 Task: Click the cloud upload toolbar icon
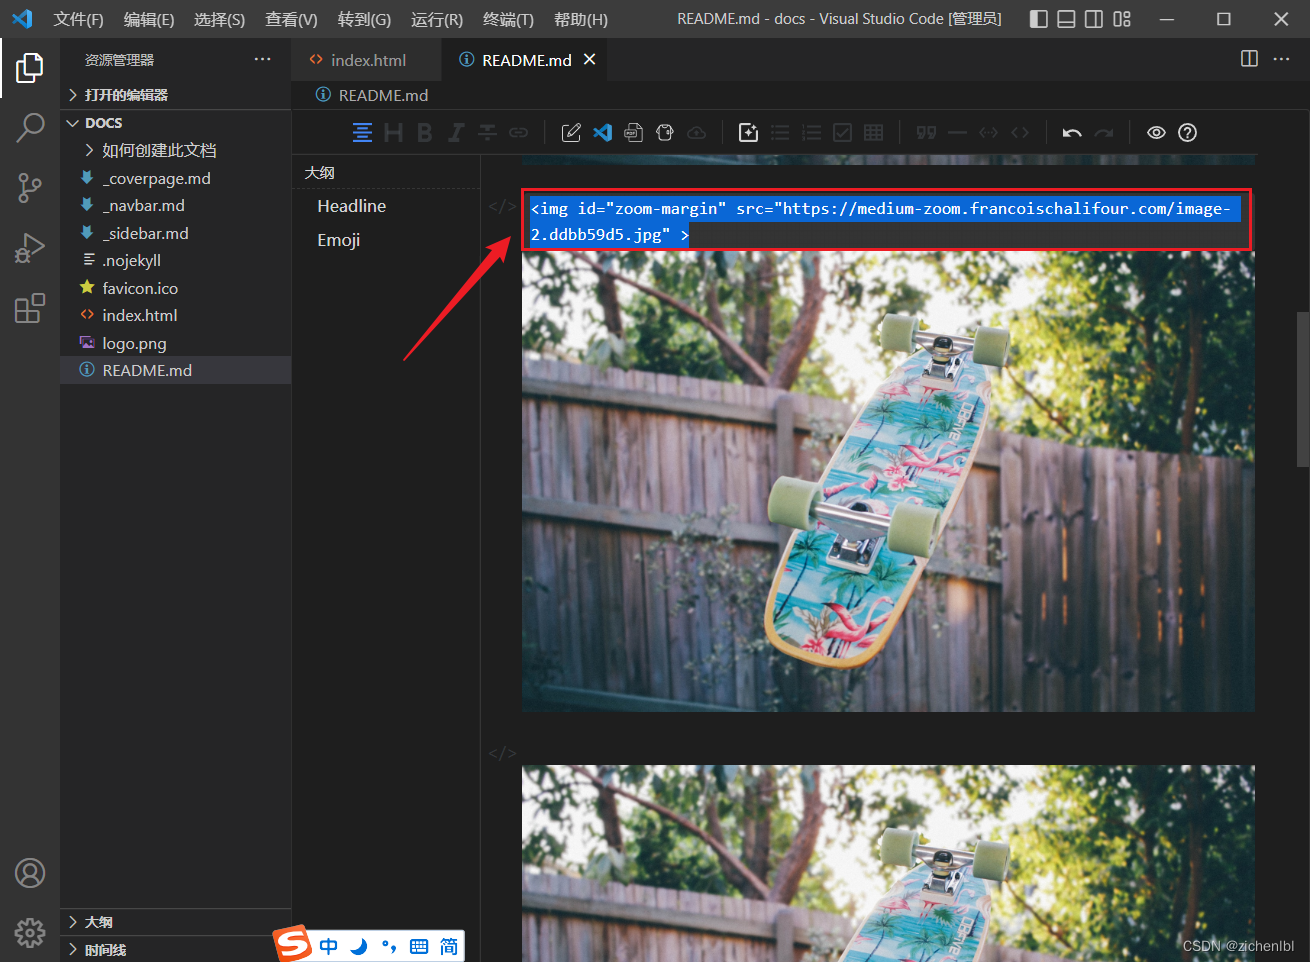point(696,133)
